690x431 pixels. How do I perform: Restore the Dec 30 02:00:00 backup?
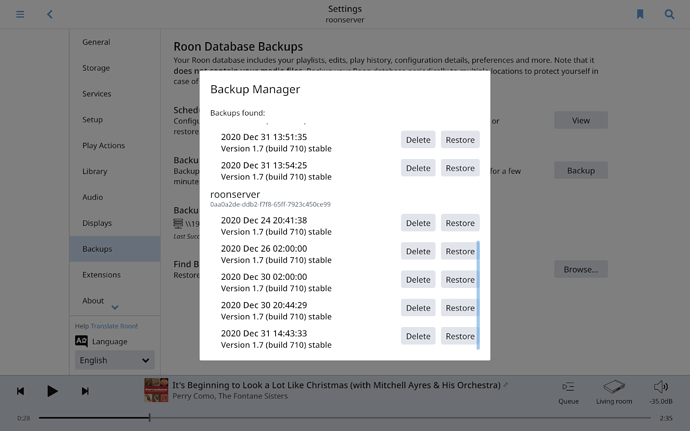(460, 279)
